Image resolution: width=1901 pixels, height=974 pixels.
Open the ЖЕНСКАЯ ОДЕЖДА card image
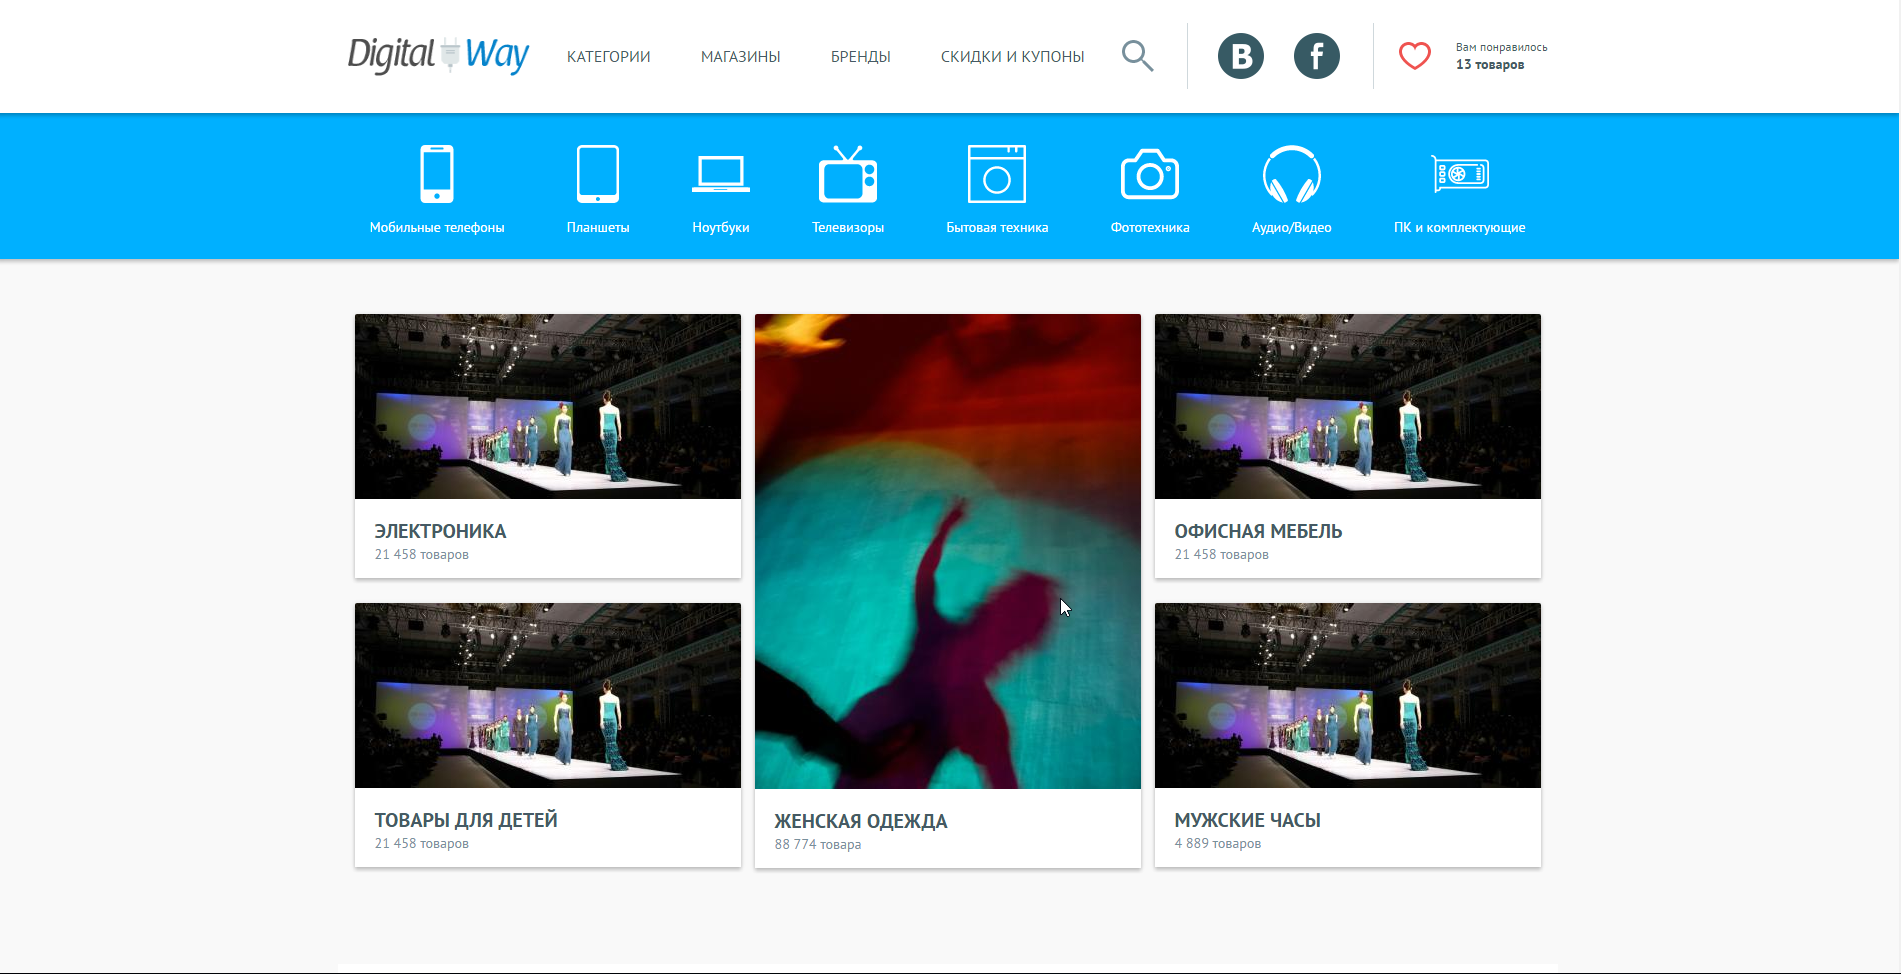click(x=948, y=551)
